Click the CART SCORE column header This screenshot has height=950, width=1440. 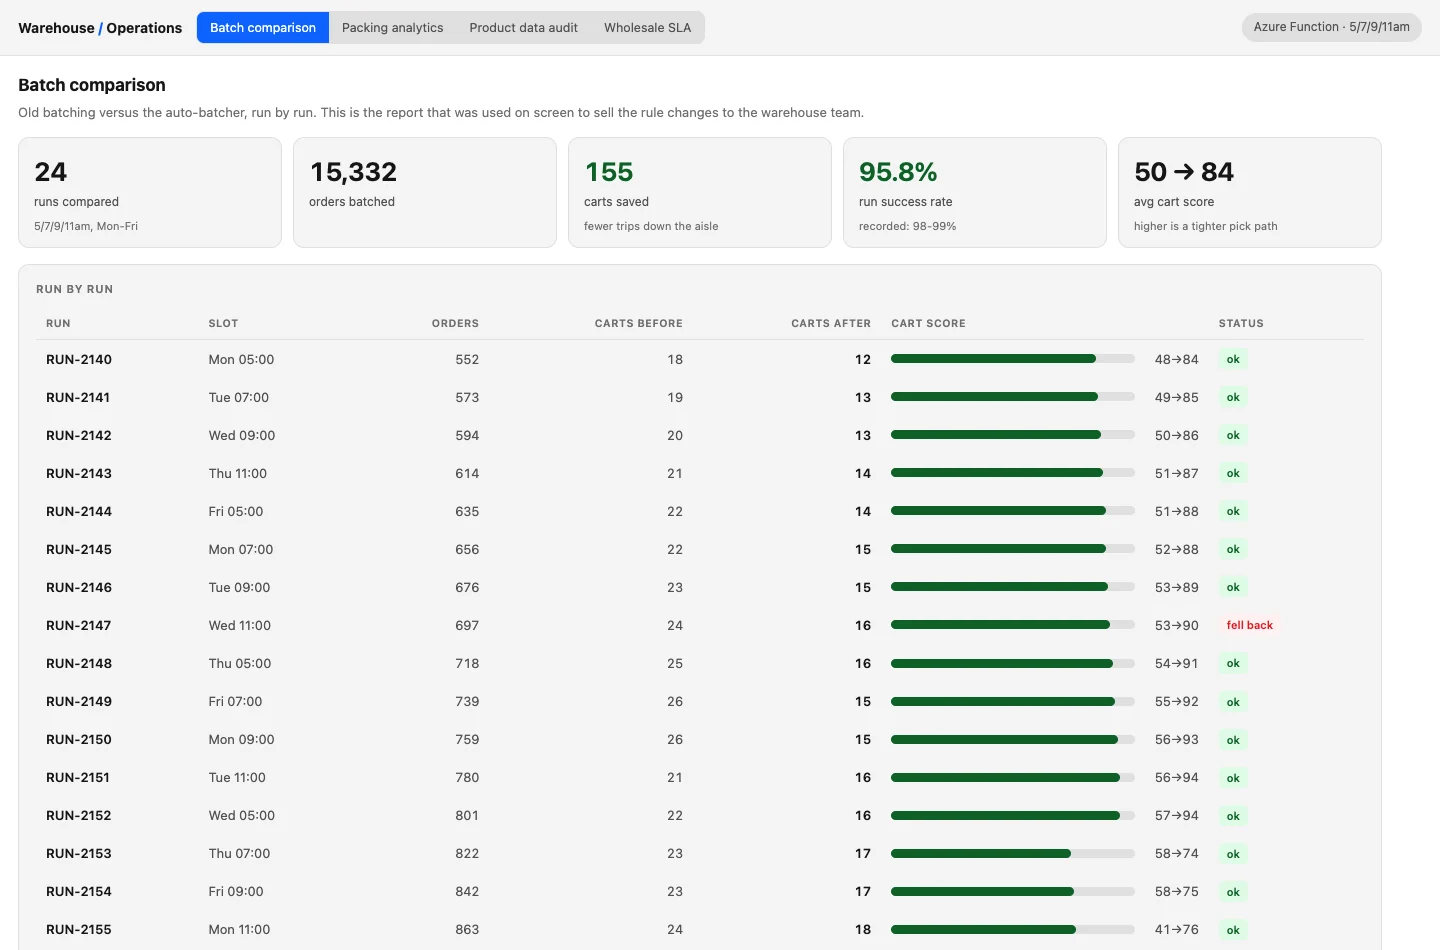pos(928,323)
